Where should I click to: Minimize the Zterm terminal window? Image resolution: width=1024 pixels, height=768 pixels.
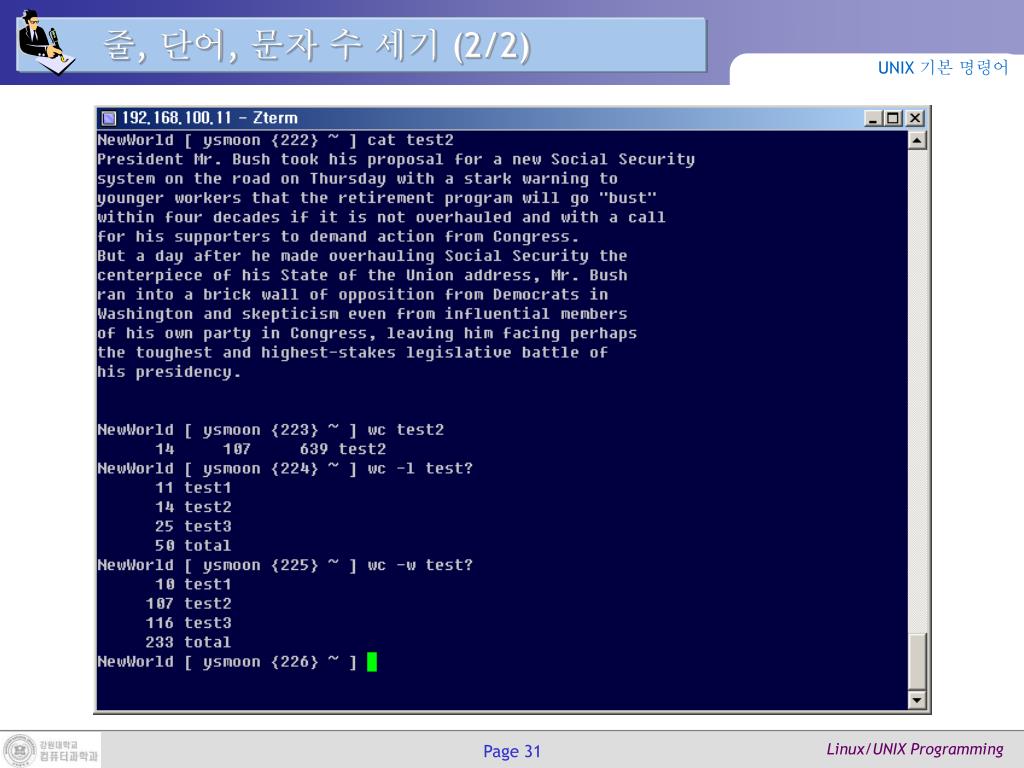(x=873, y=118)
